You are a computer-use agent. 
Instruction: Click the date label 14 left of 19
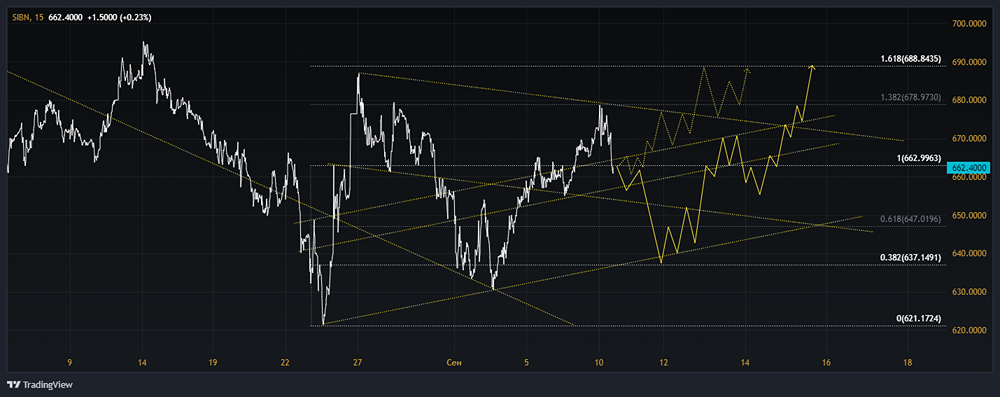click(142, 363)
